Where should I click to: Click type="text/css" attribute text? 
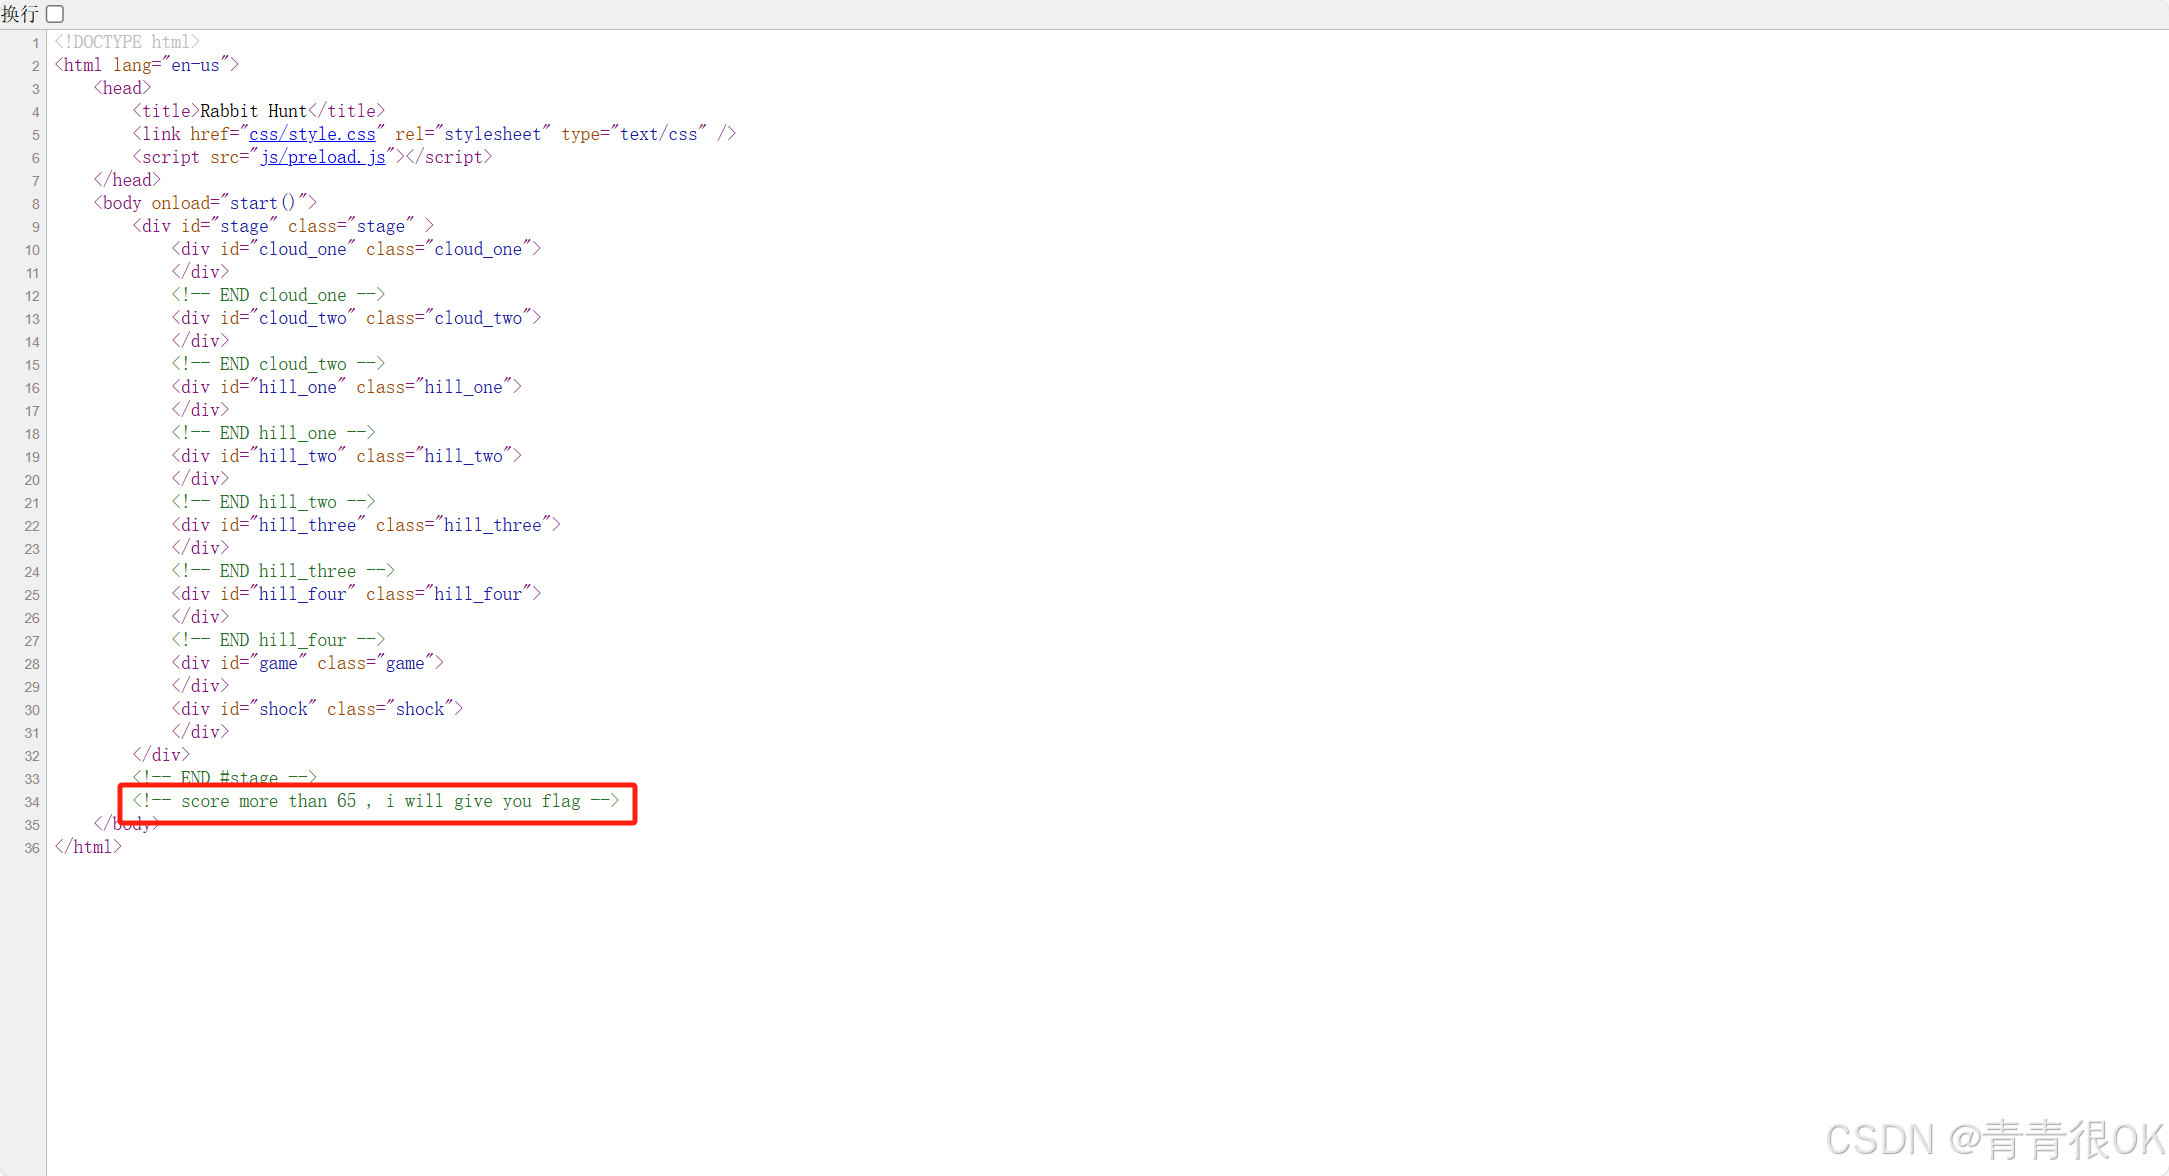click(634, 134)
